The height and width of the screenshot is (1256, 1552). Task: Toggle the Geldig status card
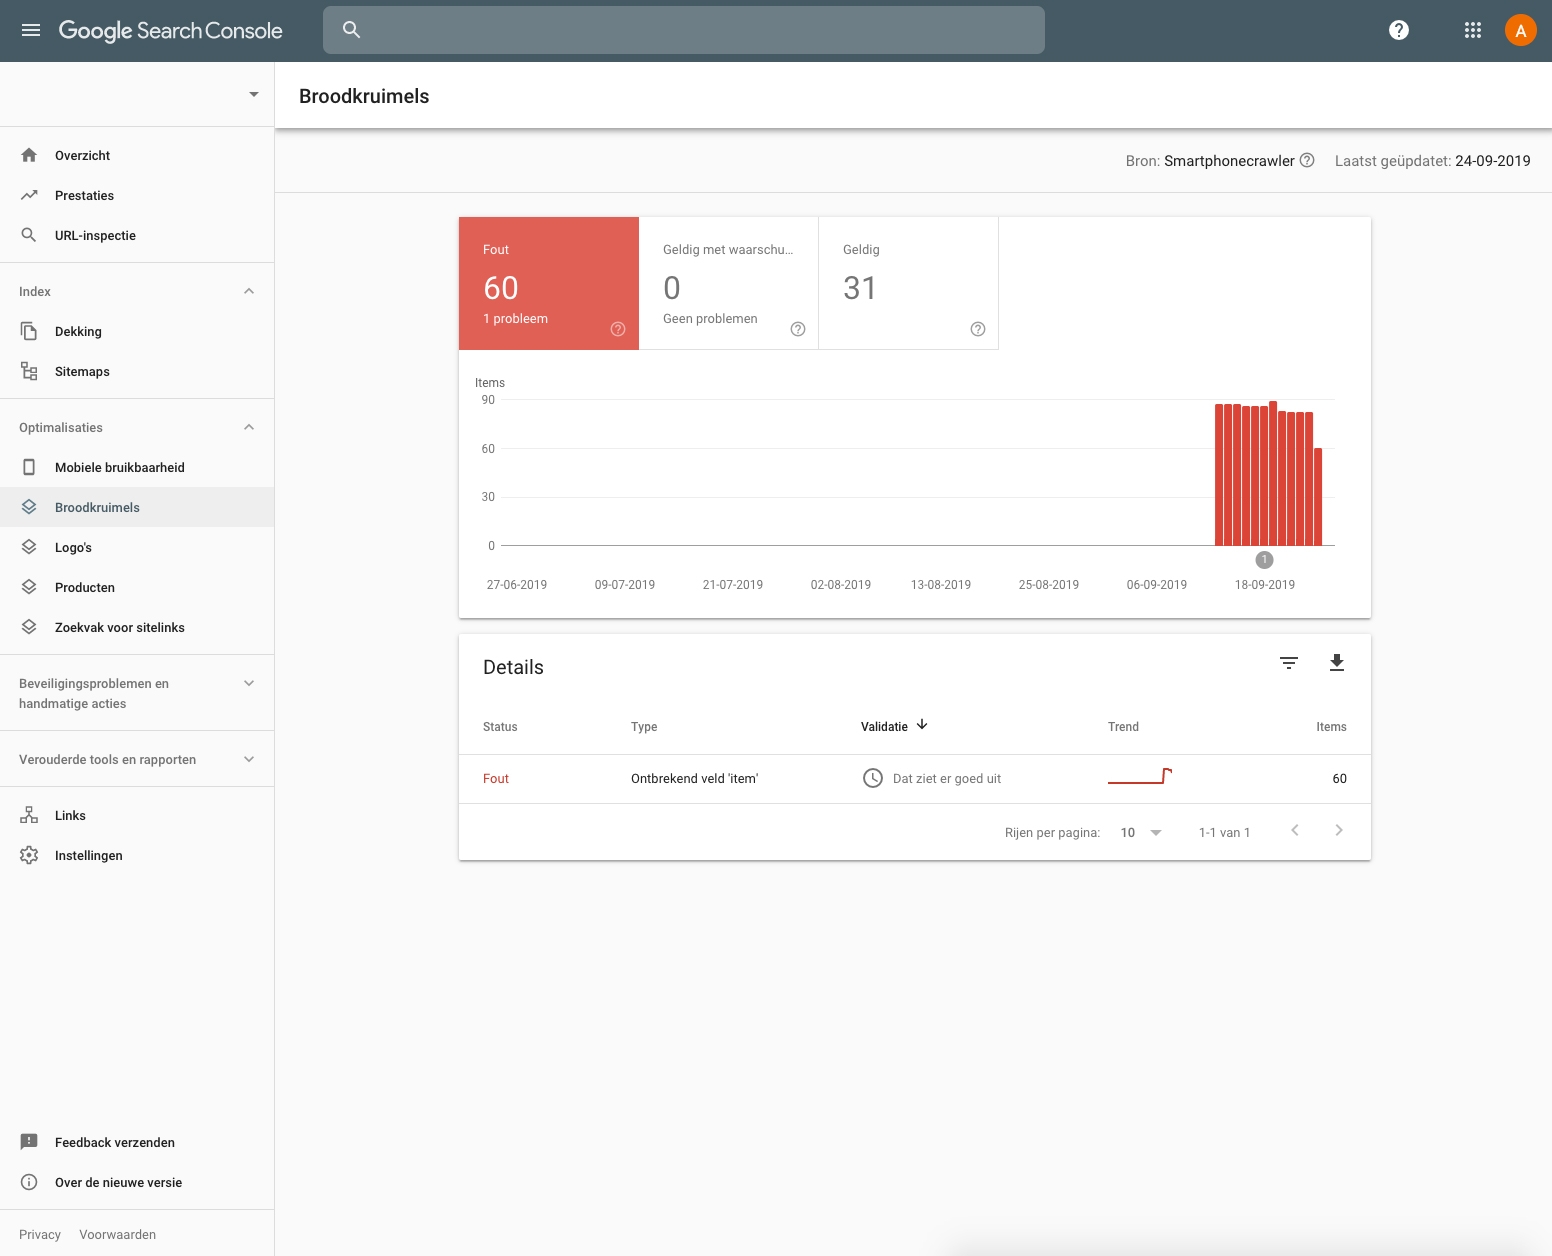[909, 283]
